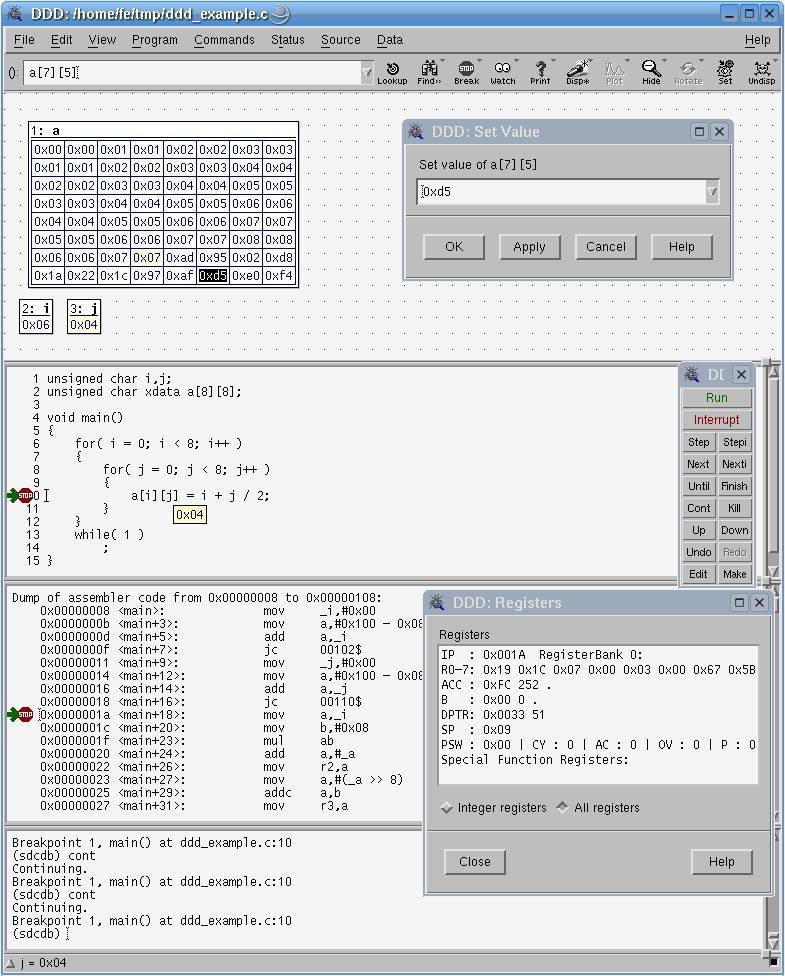Click the Hide toolbar icon
The image size is (785, 976).
(x=651, y=72)
